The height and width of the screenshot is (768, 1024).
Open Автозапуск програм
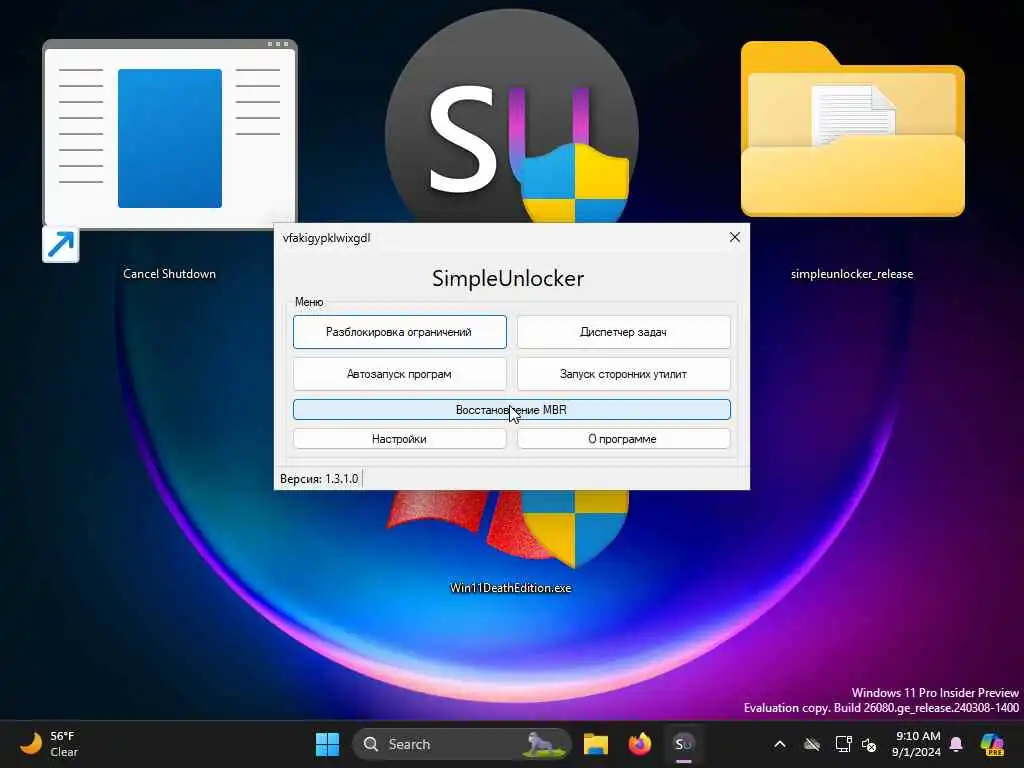400,374
